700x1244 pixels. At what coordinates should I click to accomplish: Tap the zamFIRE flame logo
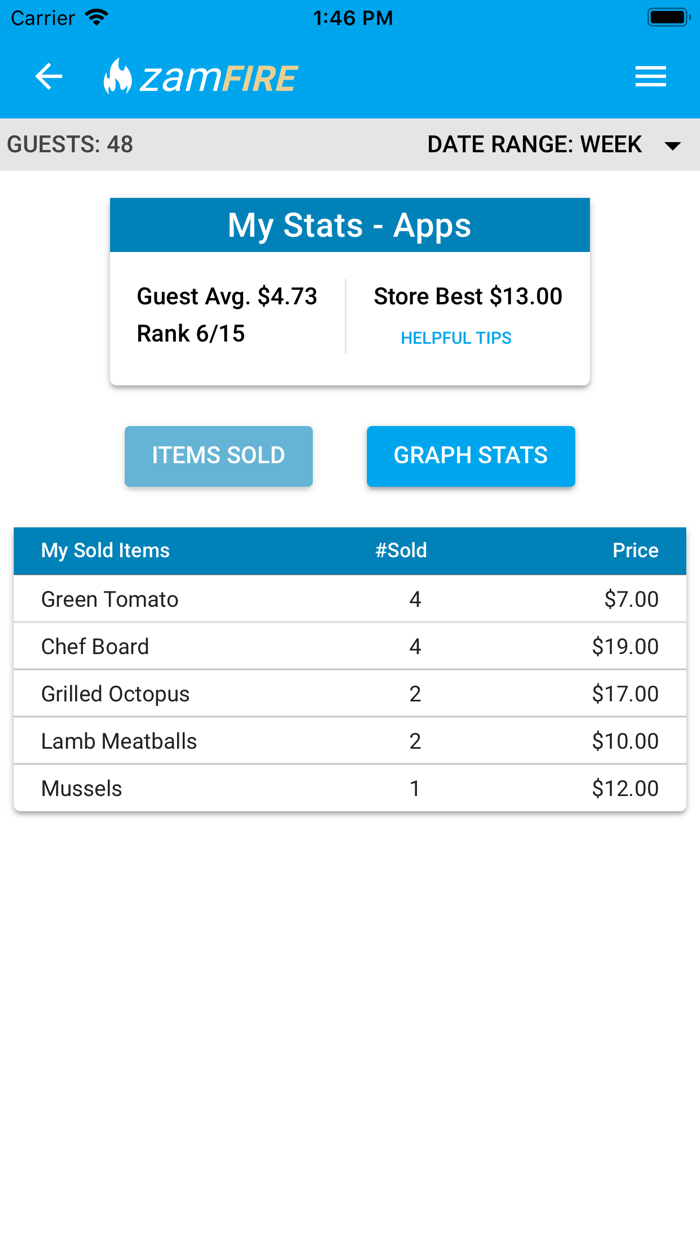pos(118,77)
